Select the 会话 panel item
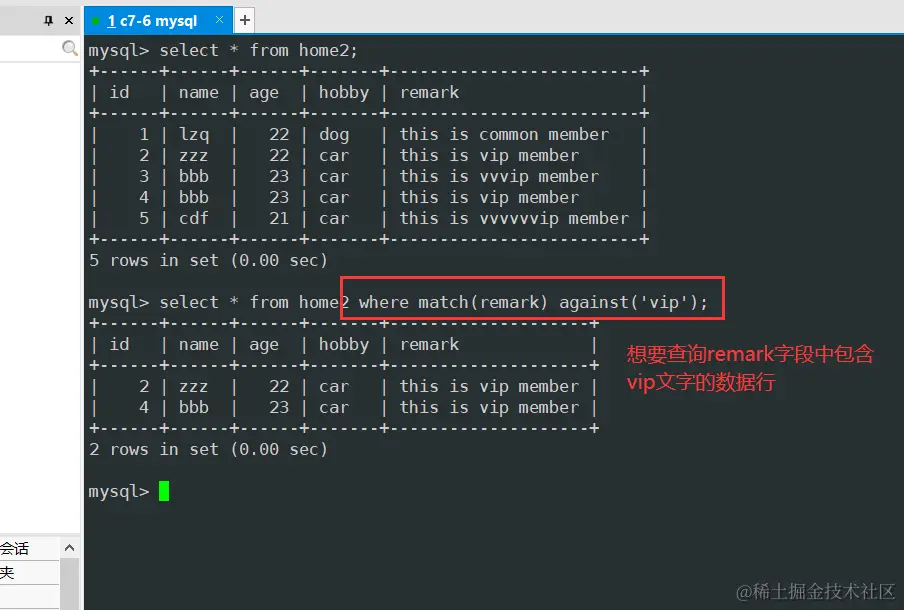Screen dimensions: 904x610 click(14, 548)
